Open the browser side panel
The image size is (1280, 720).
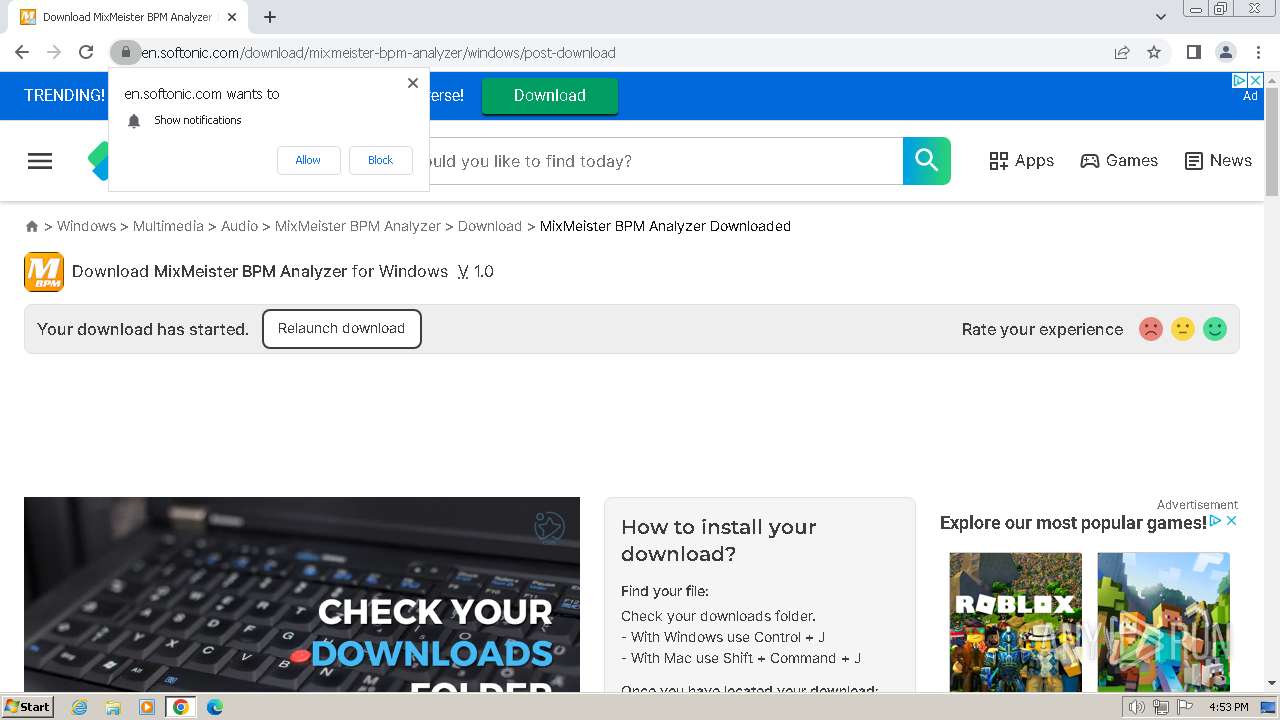pyautogui.click(x=1193, y=53)
